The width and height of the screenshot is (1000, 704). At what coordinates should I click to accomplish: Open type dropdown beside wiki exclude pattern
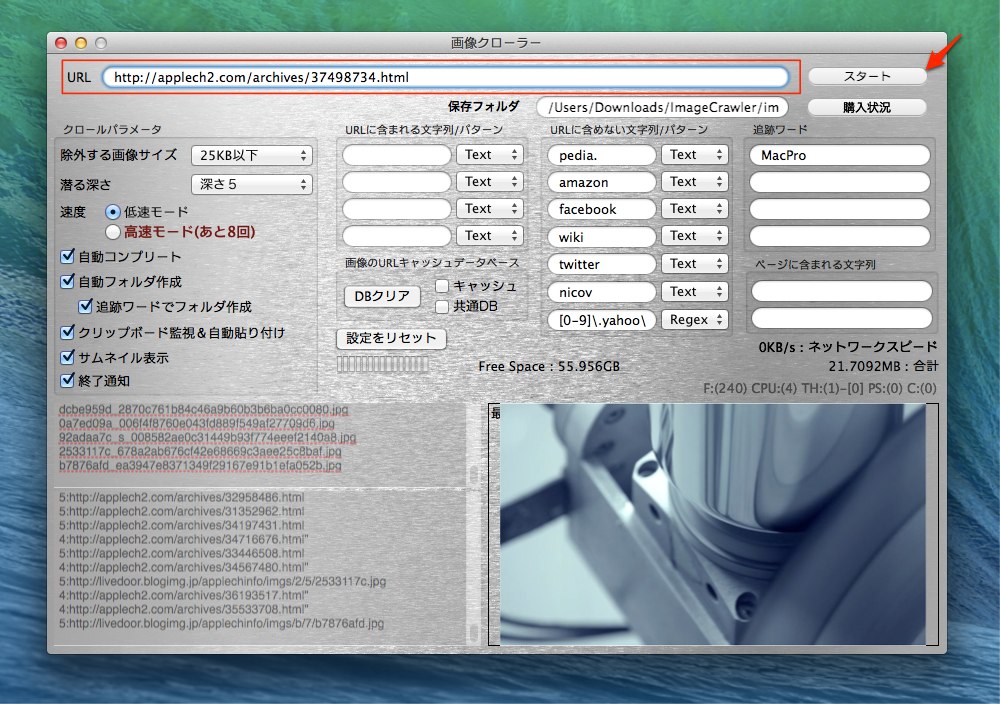(695, 236)
